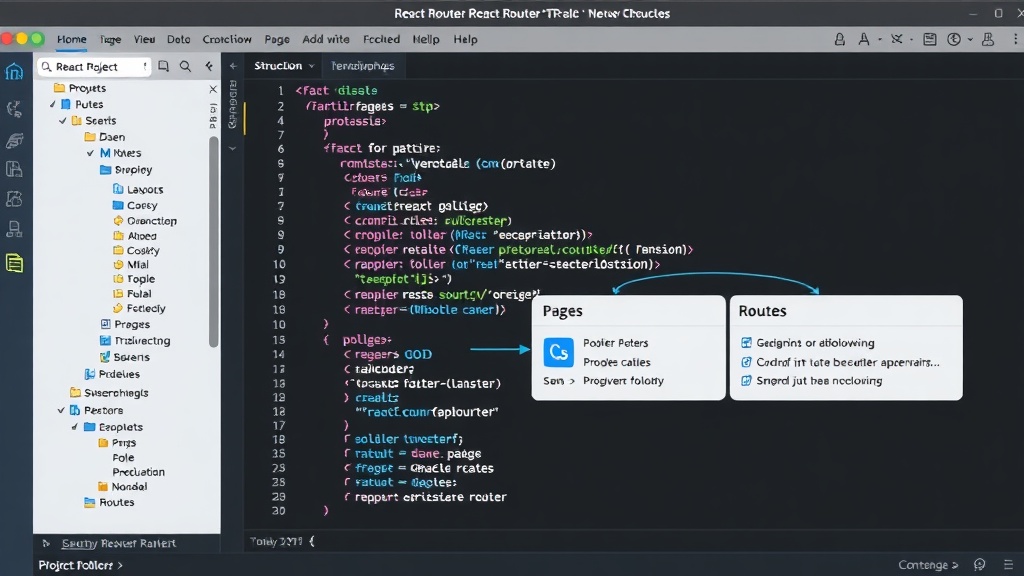This screenshot has height=576, width=1024.
Task: Collapse the Eaoplets folder node
Action: [x=74, y=427]
